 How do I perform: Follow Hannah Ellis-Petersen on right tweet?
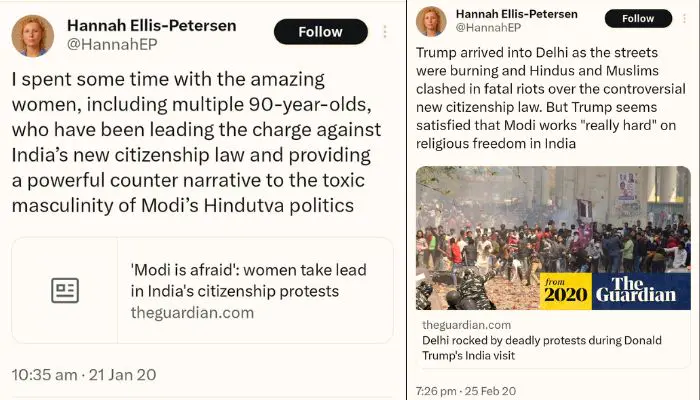click(x=638, y=18)
